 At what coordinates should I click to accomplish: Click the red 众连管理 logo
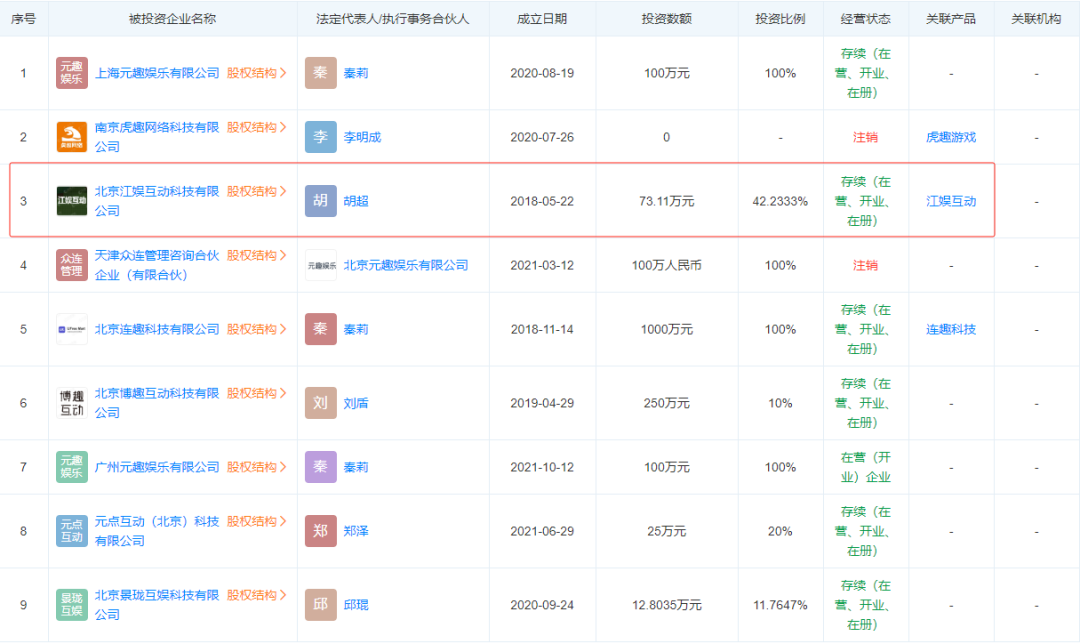[71, 264]
